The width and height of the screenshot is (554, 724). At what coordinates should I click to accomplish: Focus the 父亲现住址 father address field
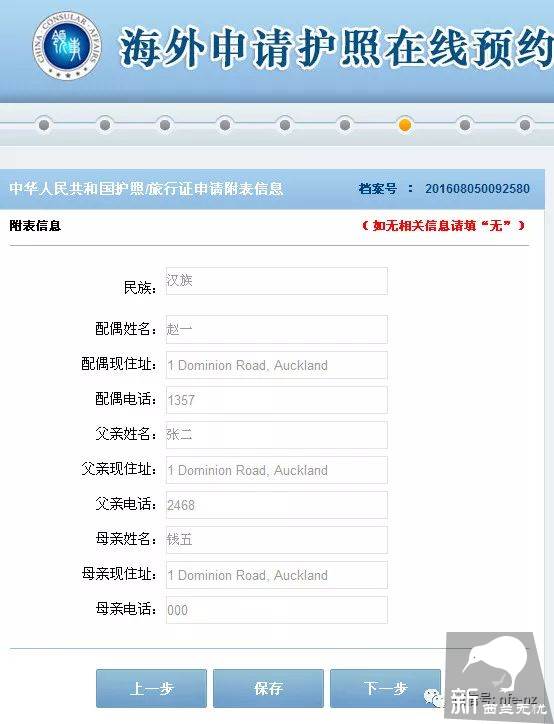click(x=277, y=470)
